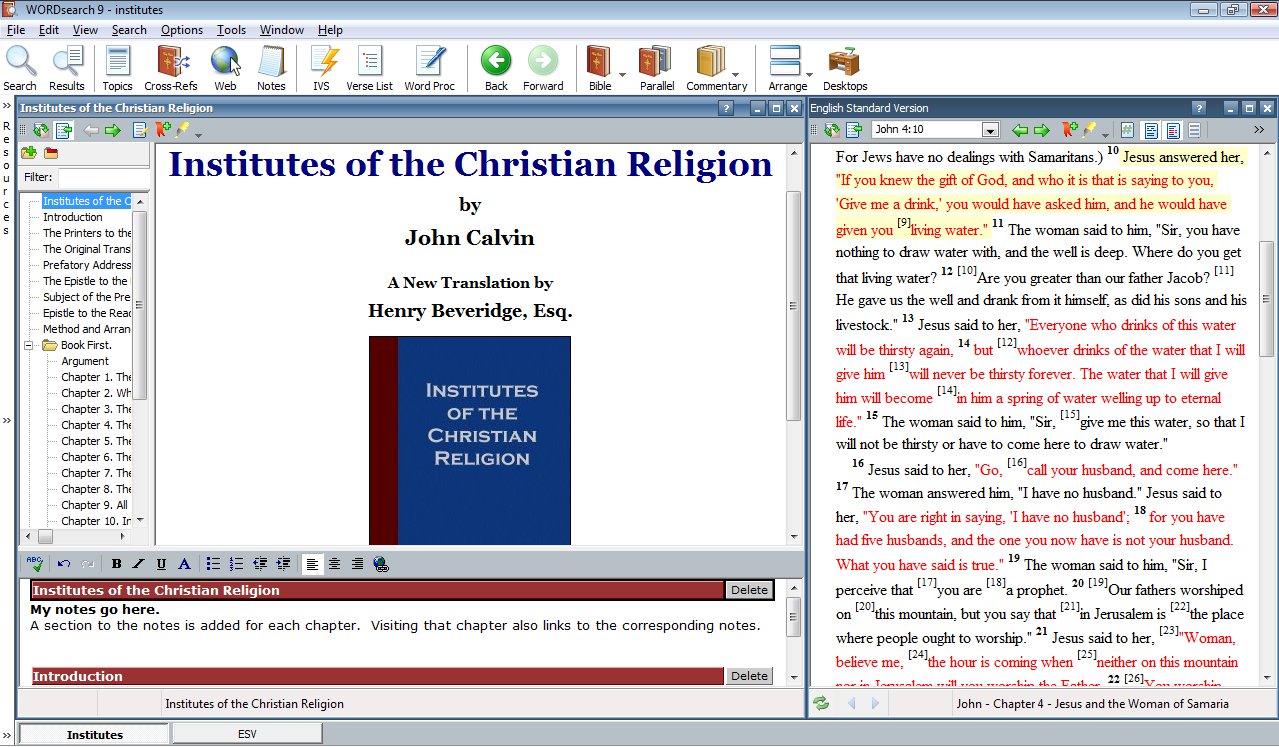Screen dimensions: 1279x747
Task: Open help for English Standard Version window
Action: click(x=1198, y=108)
